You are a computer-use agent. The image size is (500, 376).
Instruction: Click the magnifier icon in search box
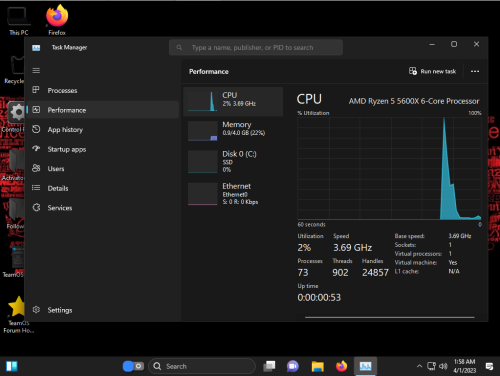(x=179, y=48)
